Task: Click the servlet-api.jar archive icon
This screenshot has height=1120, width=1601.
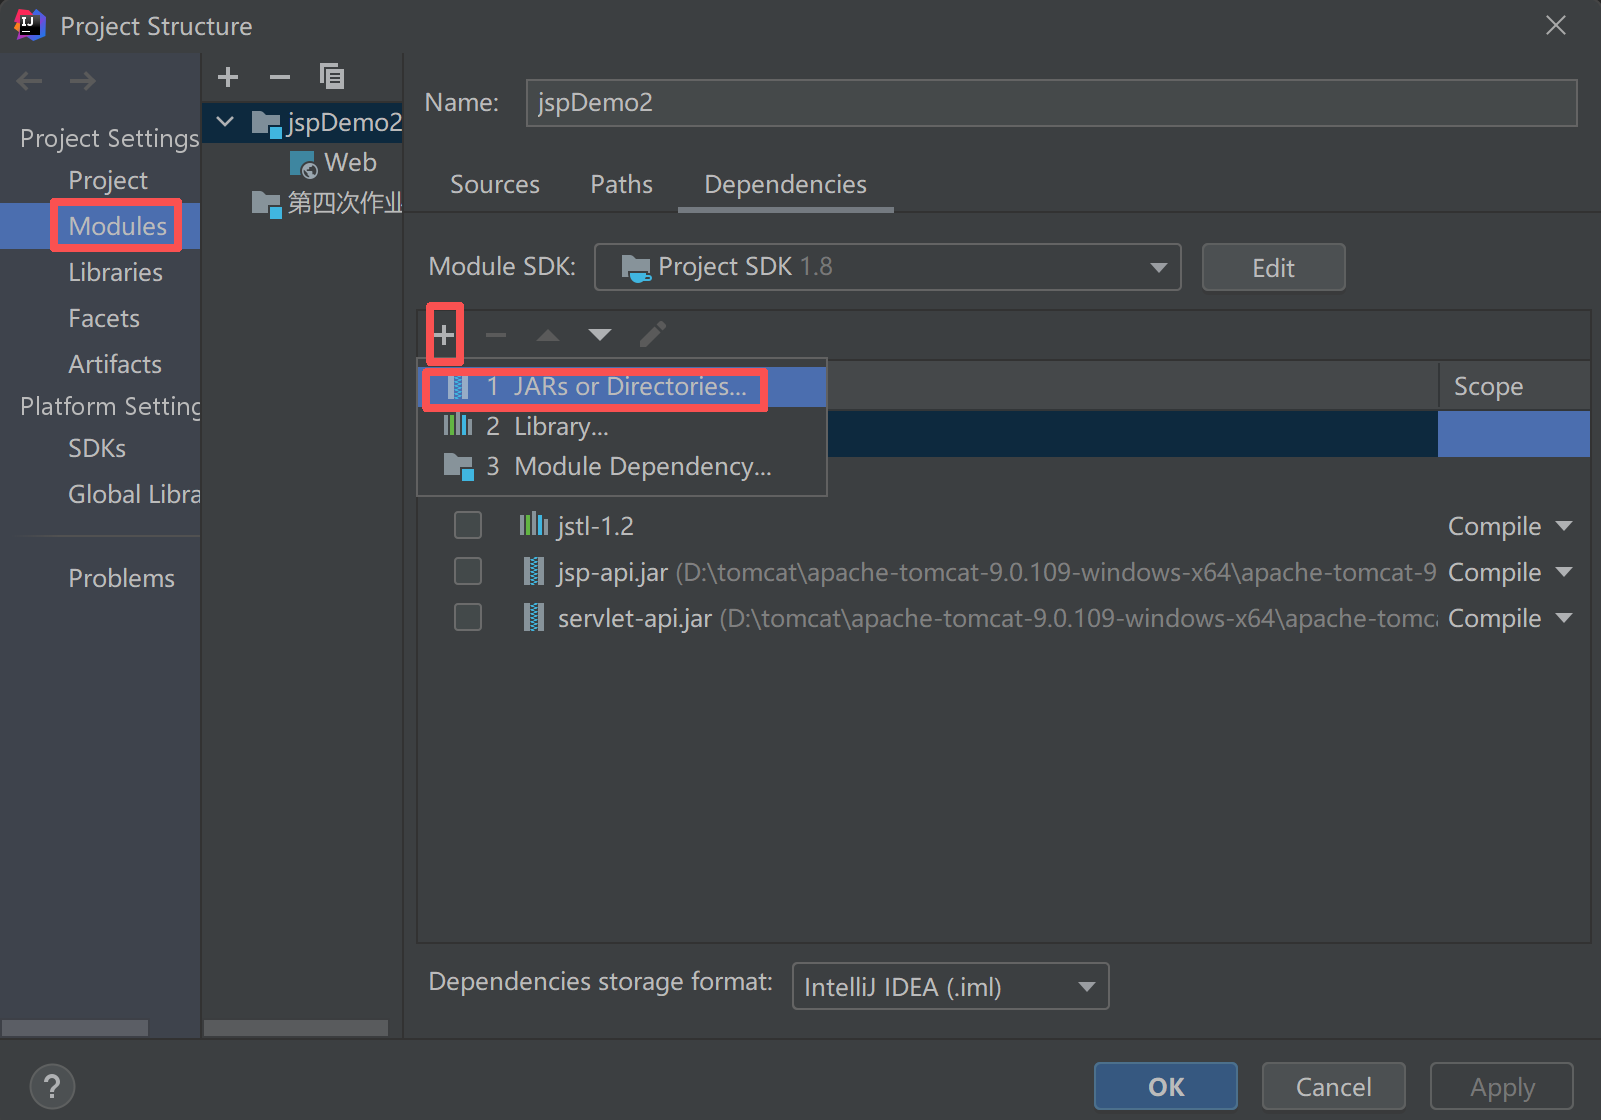Action: click(534, 617)
